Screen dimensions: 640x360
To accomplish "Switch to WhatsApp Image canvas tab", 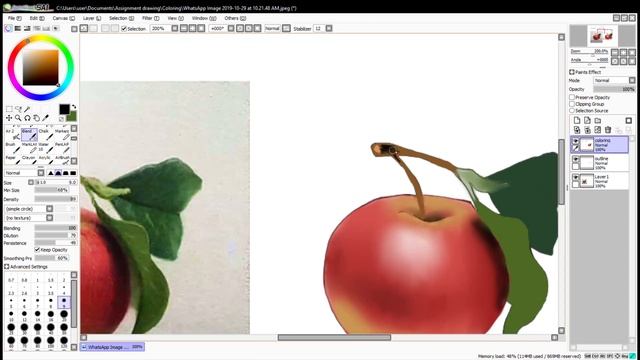I will (x=112, y=347).
